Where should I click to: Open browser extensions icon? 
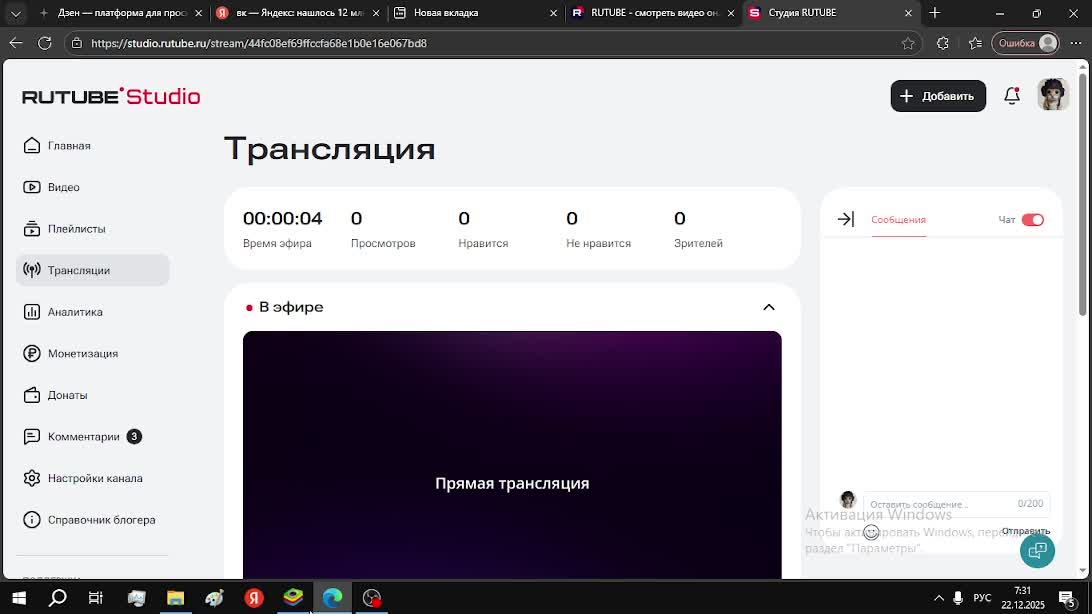942,43
